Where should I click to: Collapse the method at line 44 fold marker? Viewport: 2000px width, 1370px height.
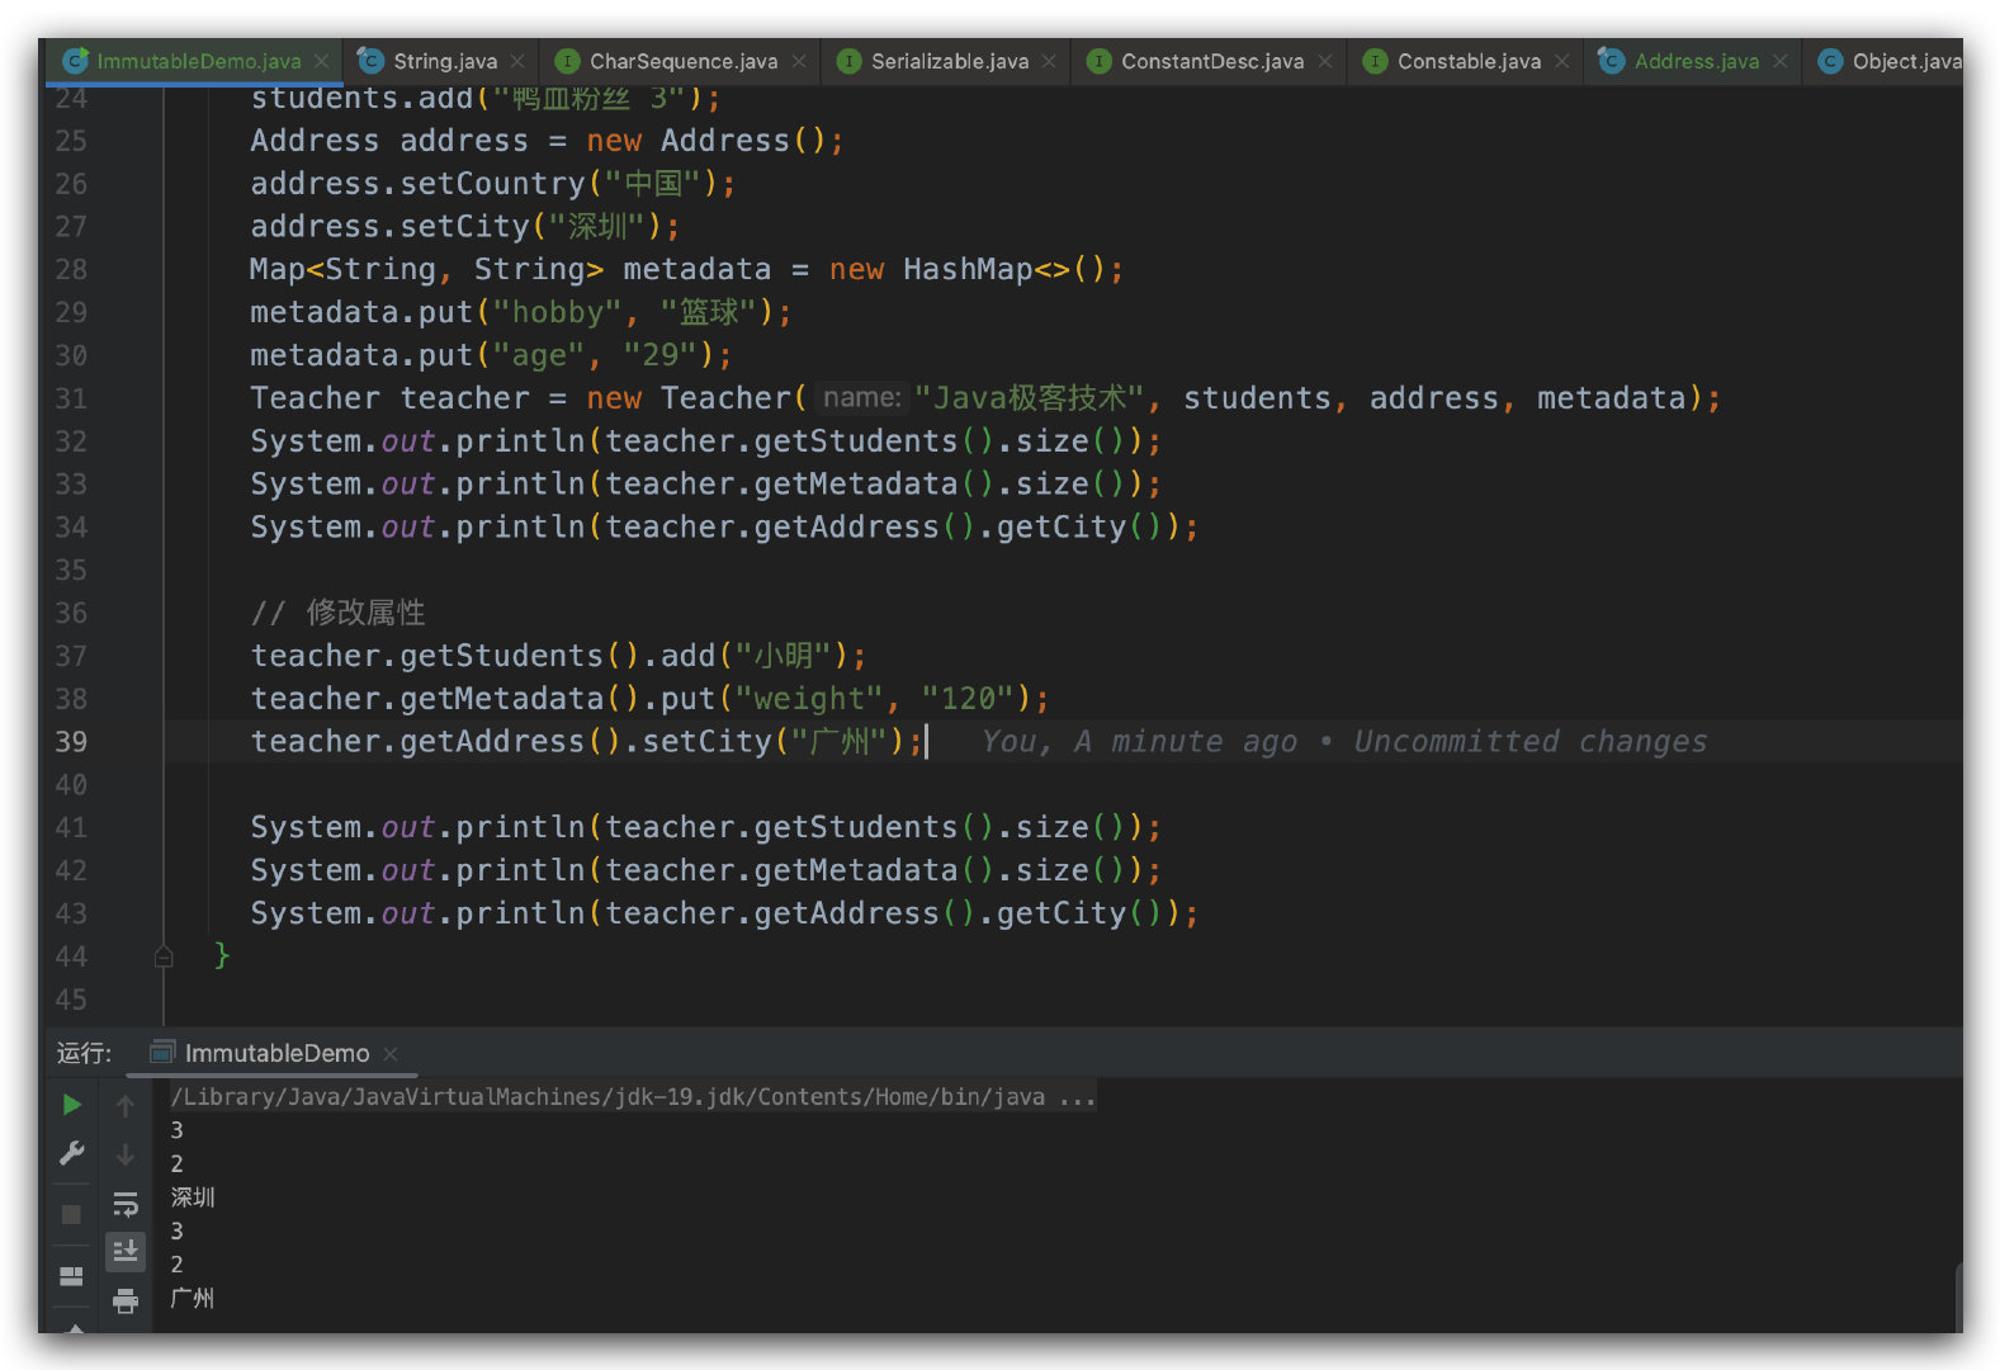tap(164, 957)
